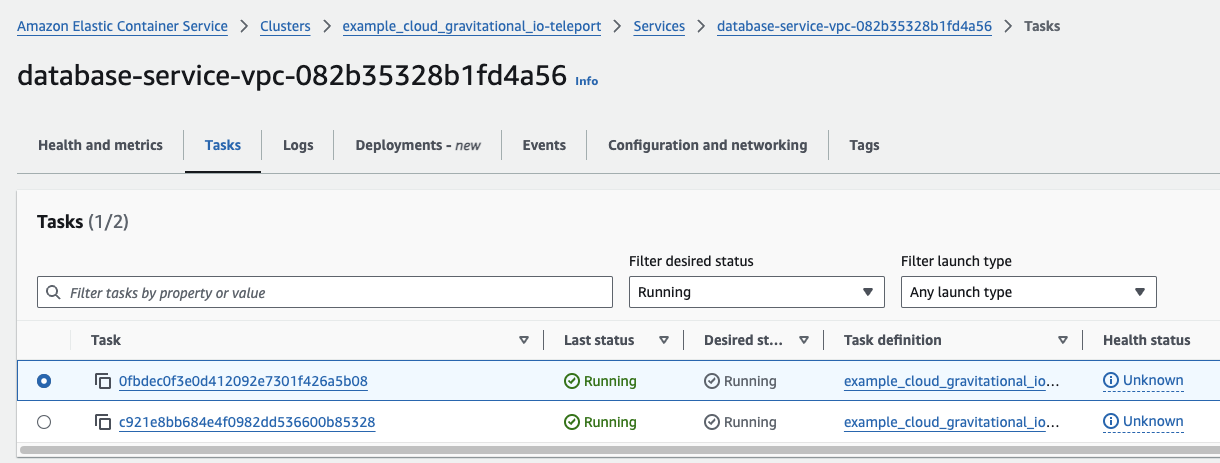Sort by Task column arrow icon
This screenshot has width=1220, height=463.
[x=524, y=340]
